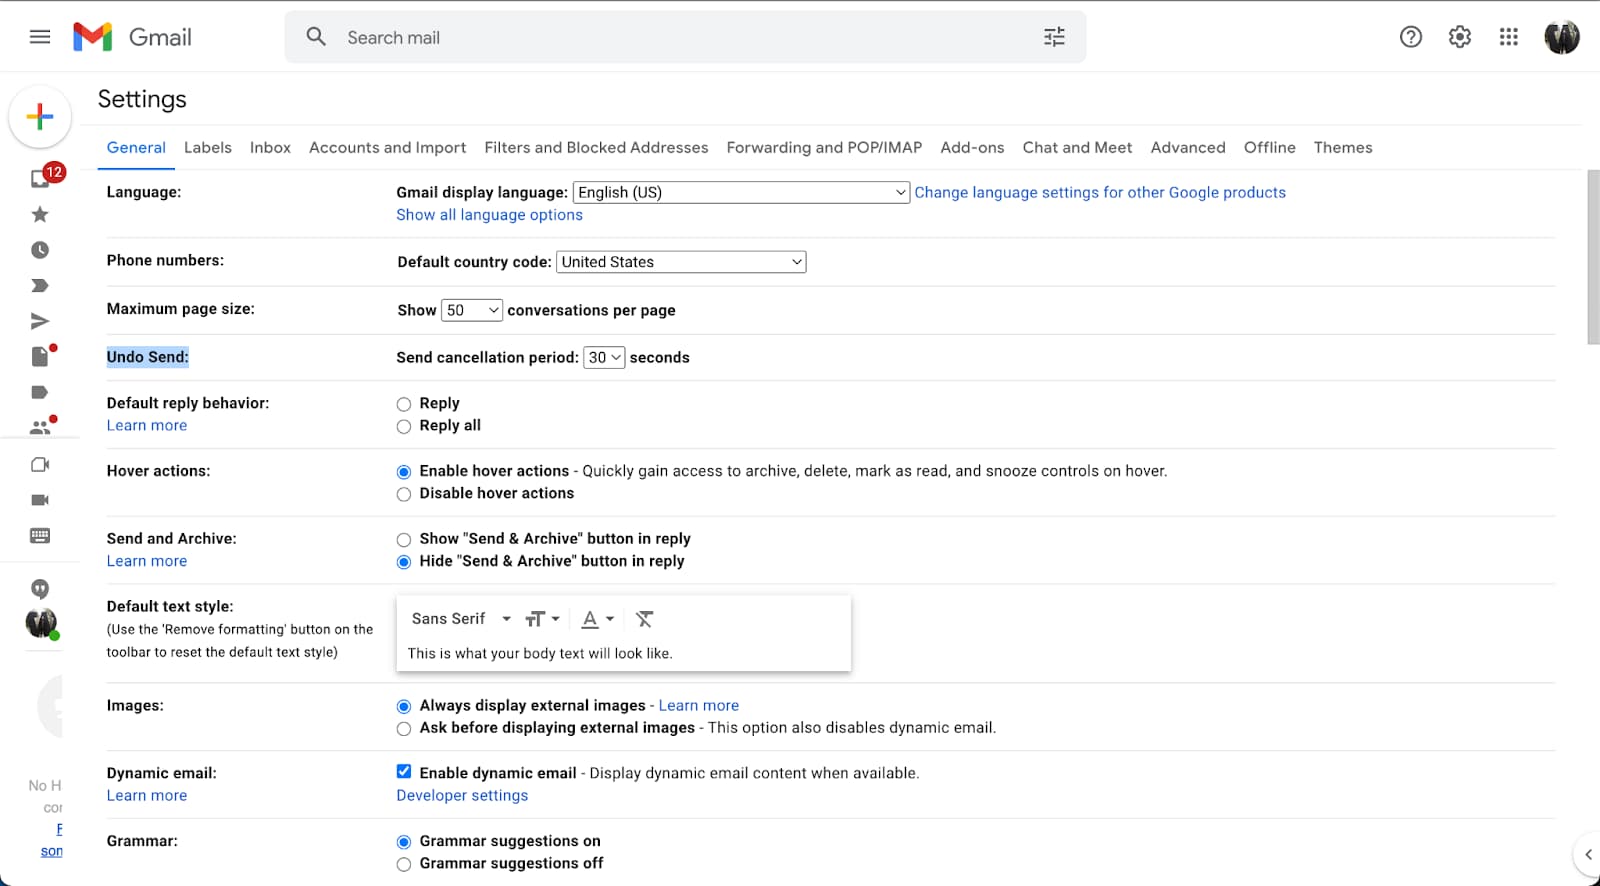Click the vertical scrollbar thumb
The image size is (1600, 886).
click(1593, 257)
